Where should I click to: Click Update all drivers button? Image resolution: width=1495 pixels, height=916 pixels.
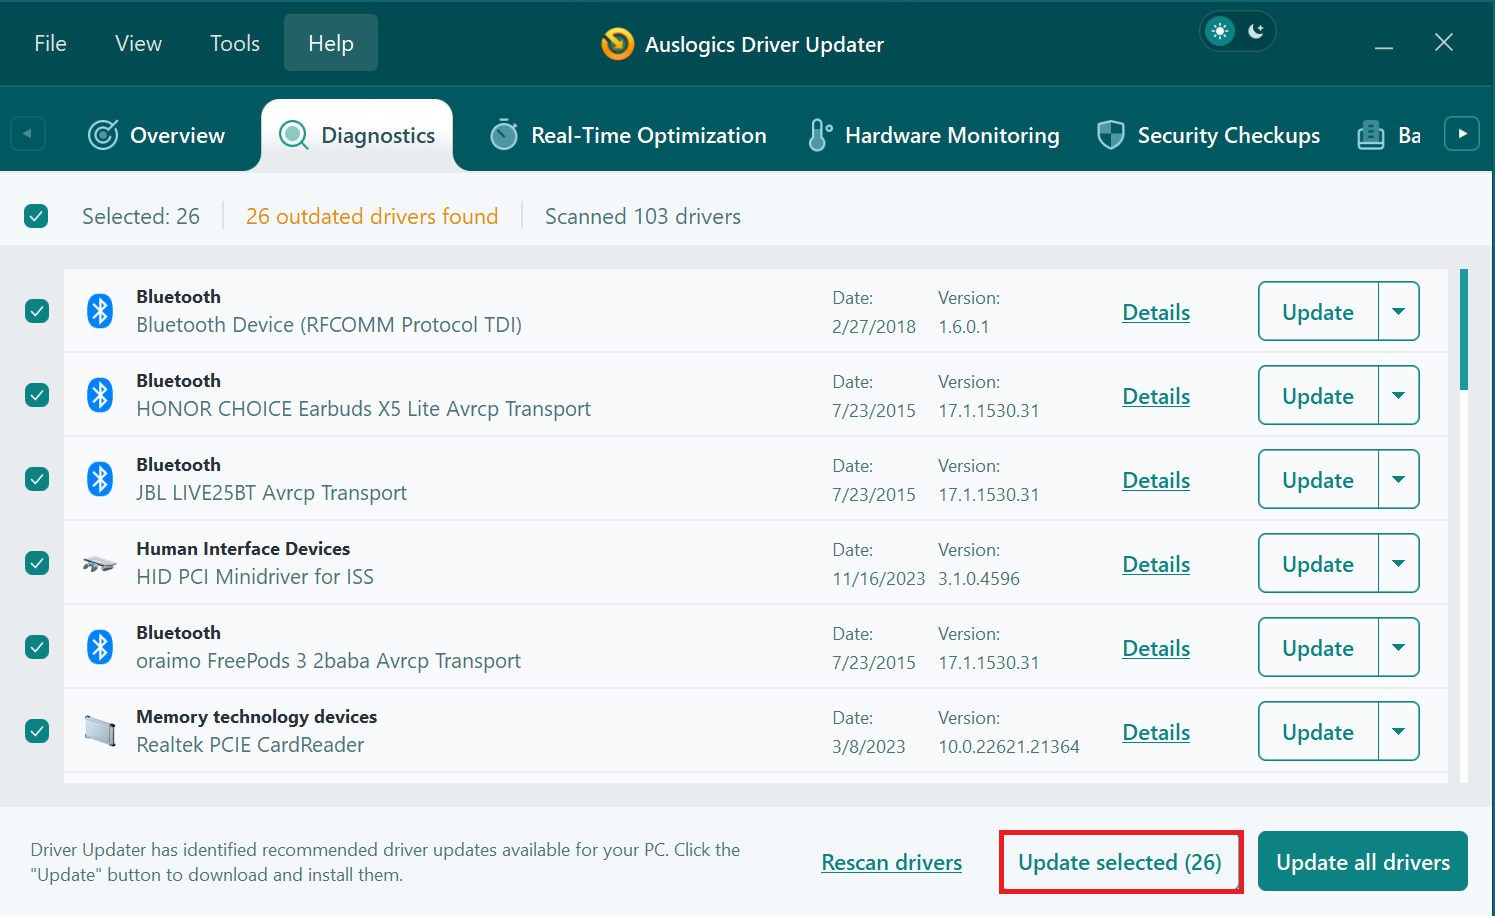(x=1363, y=861)
